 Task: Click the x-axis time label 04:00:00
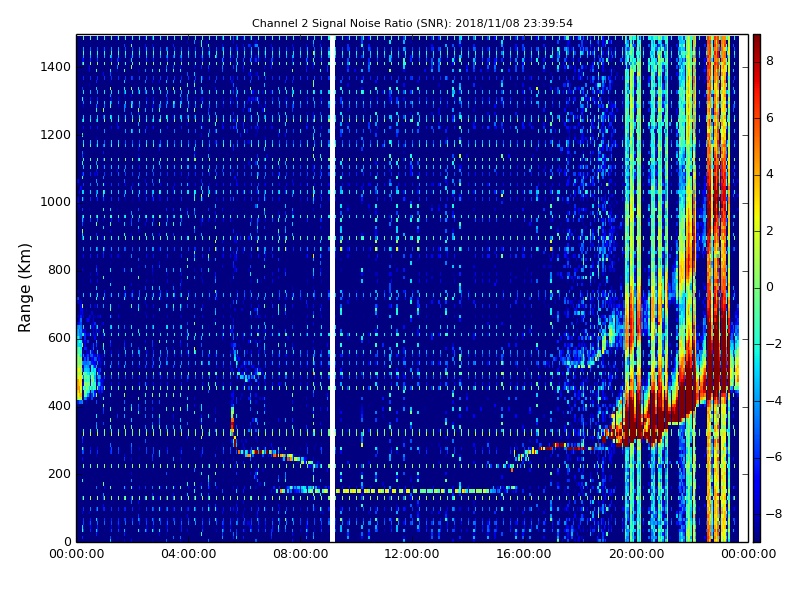pos(188,554)
